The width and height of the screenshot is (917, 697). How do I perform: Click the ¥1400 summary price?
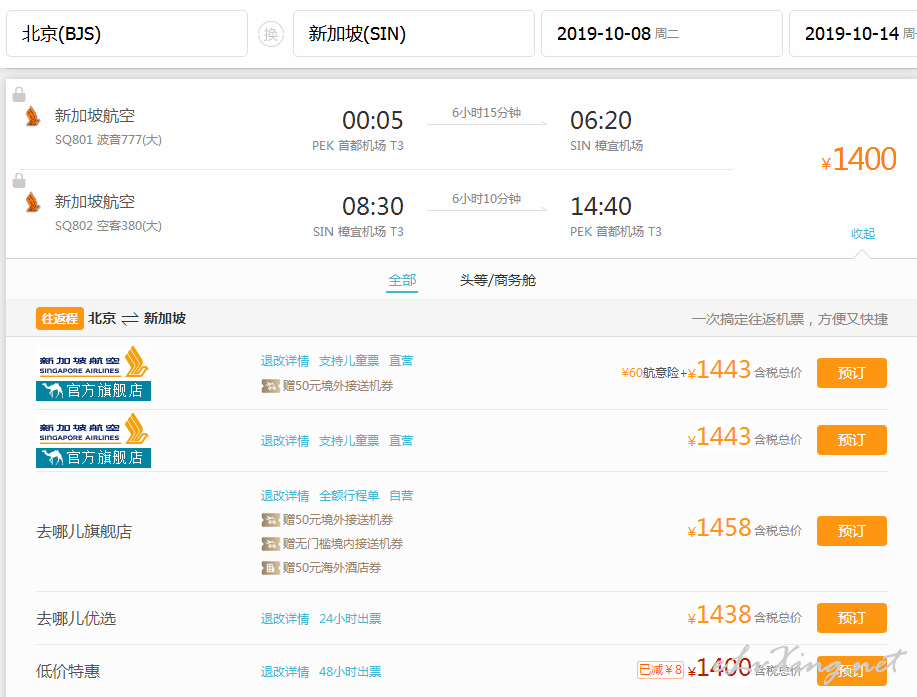click(859, 159)
